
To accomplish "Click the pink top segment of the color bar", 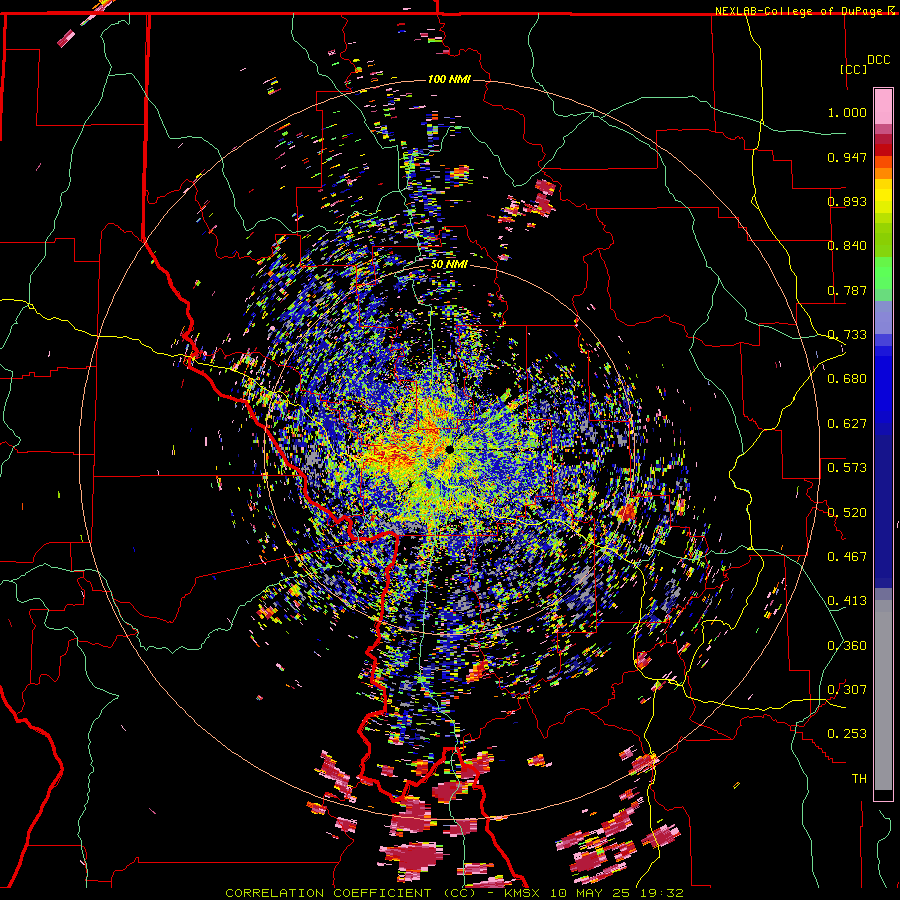I will (x=883, y=106).
